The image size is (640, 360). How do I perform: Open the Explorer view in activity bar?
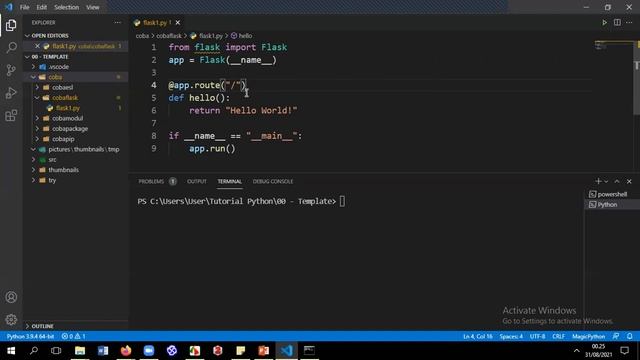coord(11,25)
